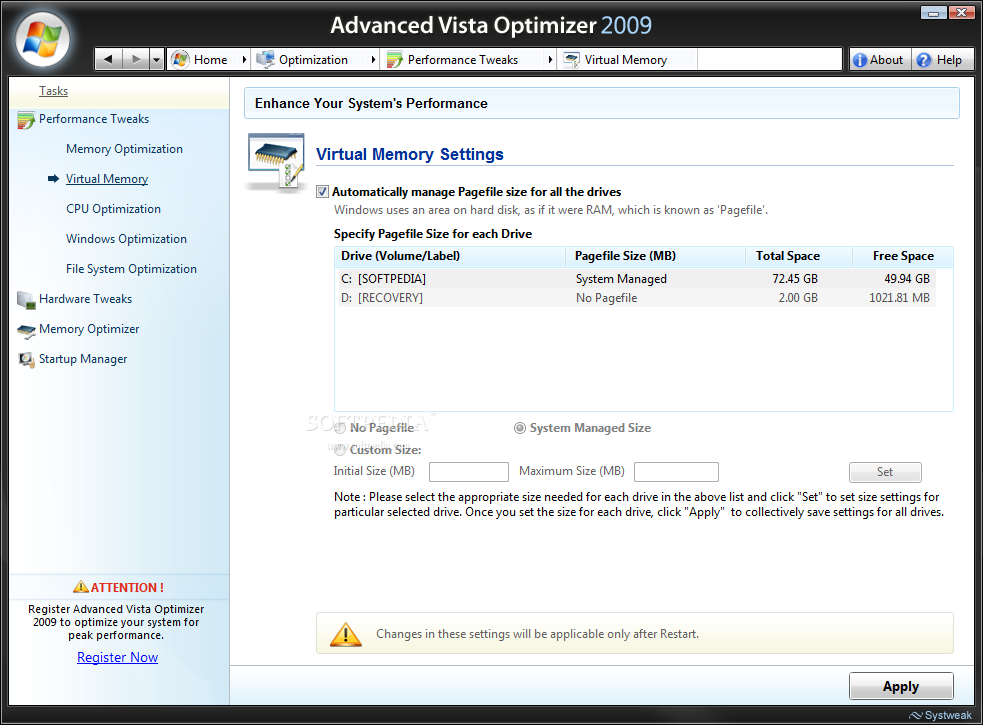Open the navigation history dropdown arrow

[156, 60]
